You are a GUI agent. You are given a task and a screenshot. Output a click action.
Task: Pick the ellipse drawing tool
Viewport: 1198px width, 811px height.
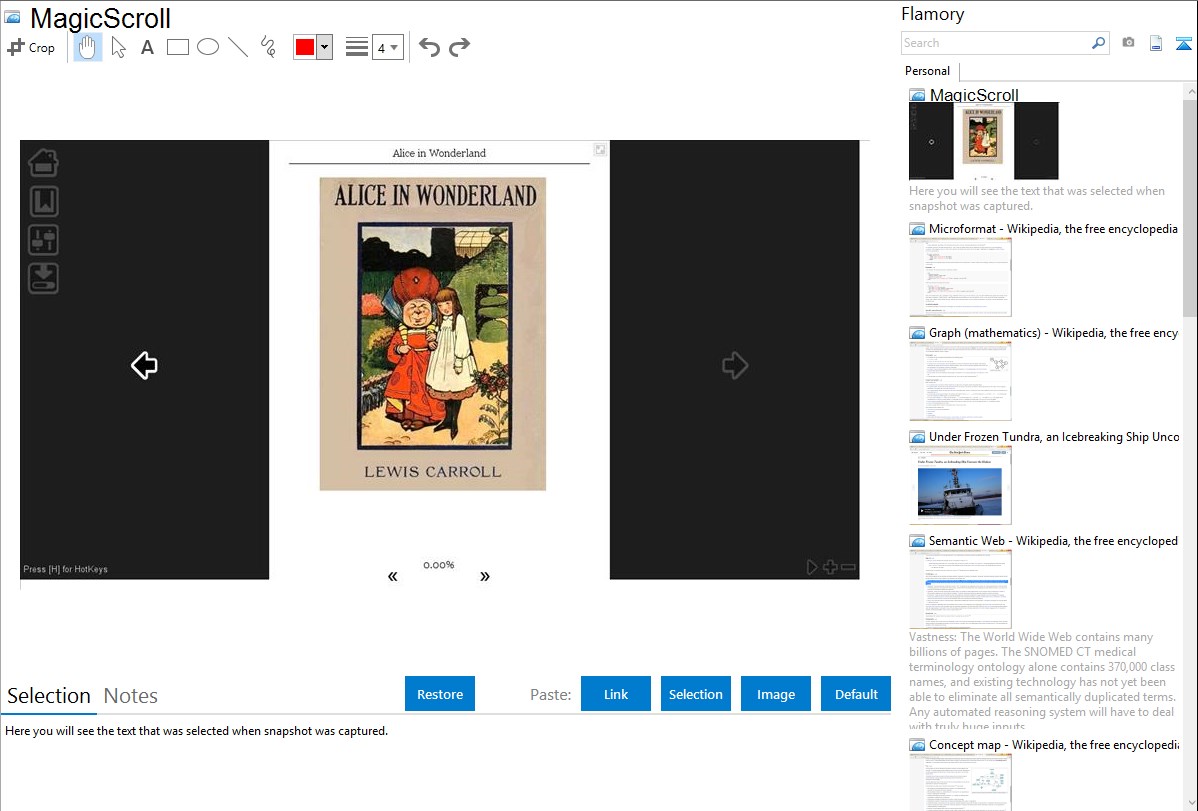[x=208, y=47]
